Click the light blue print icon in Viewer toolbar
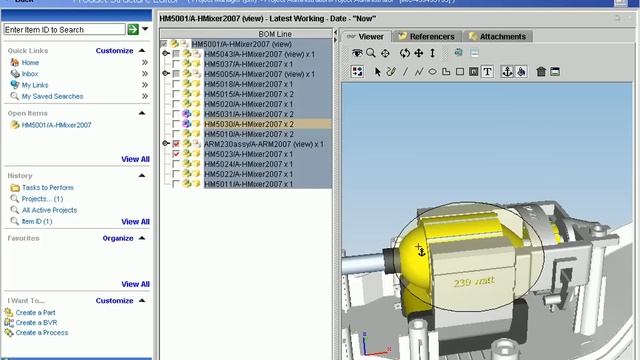This screenshot has height=360, width=640. [474, 53]
